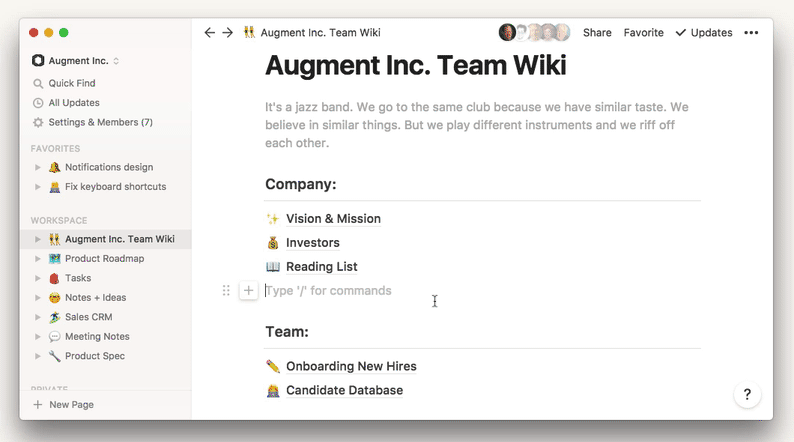The height and width of the screenshot is (442, 794).
Task: Click the back navigation arrow
Action: pyautogui.click(x=209, y=33)
